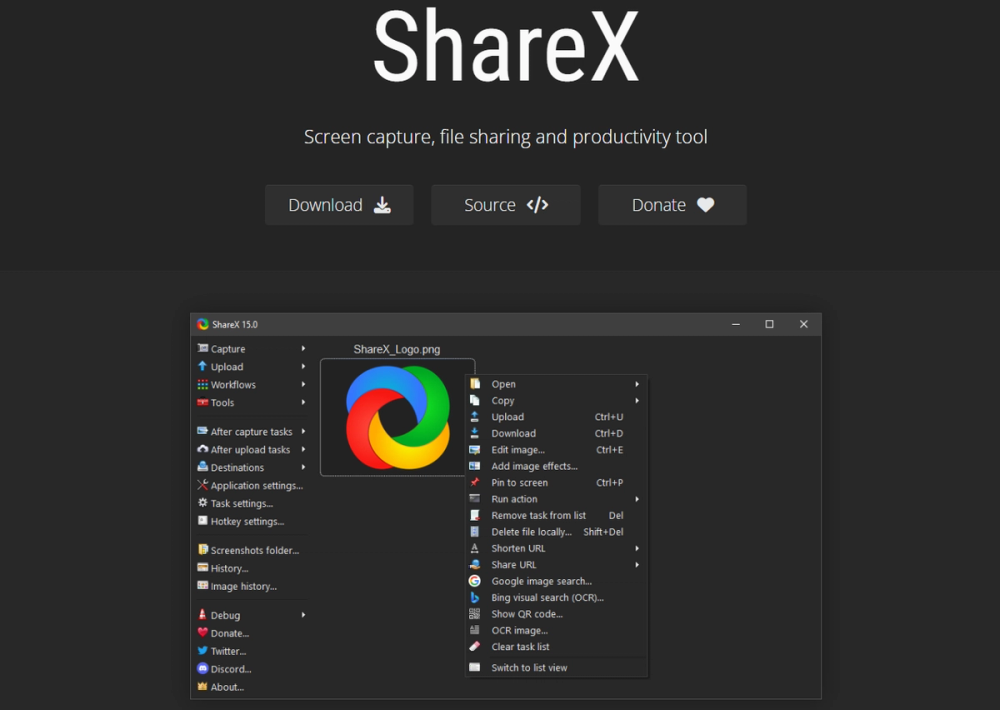
Task: Select Switch to list view
Action: point(556,667)
